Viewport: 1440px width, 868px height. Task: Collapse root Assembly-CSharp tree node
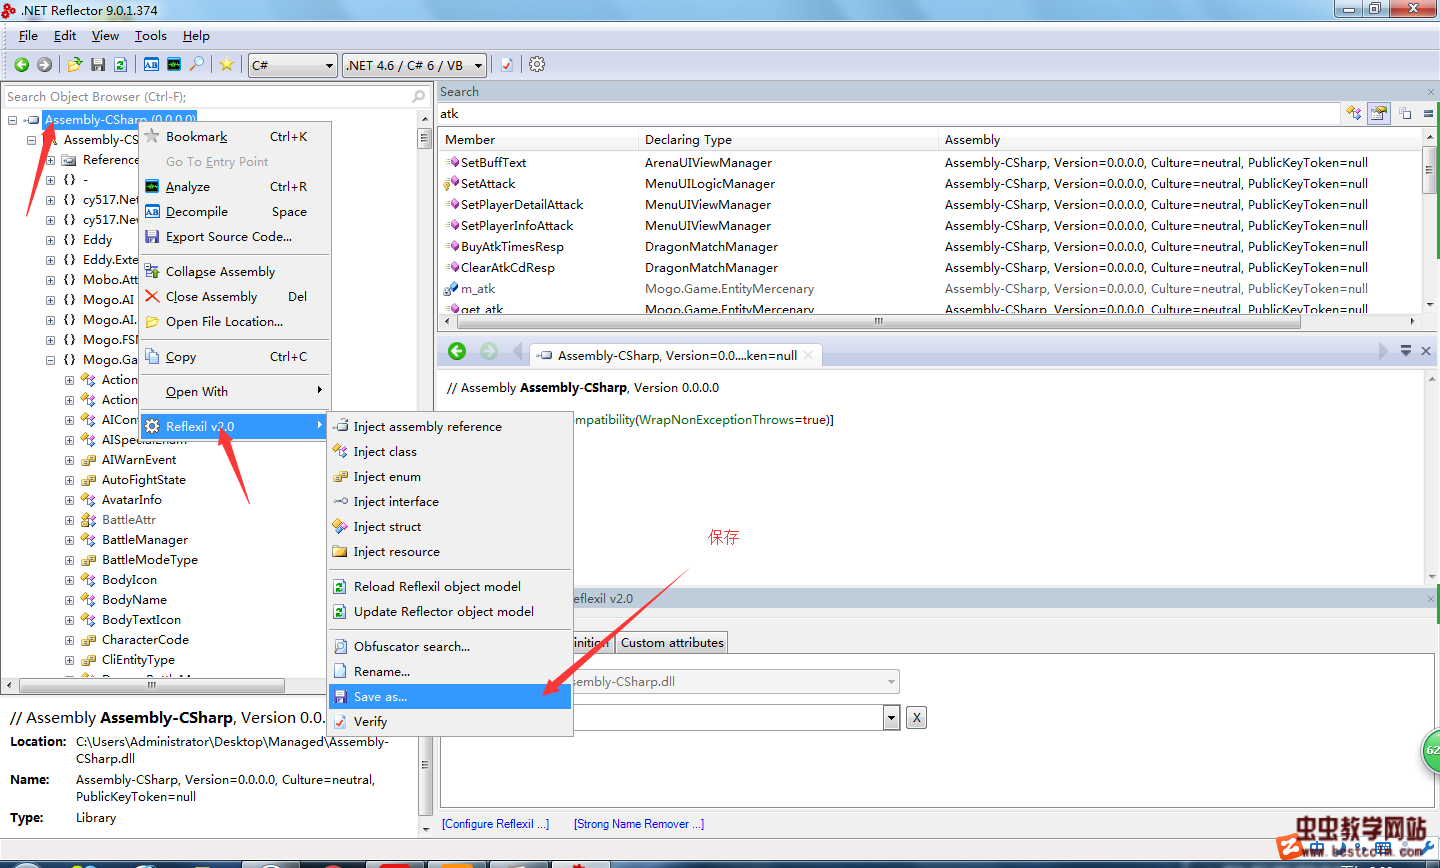pyautogui.click(x=12, y=120)
